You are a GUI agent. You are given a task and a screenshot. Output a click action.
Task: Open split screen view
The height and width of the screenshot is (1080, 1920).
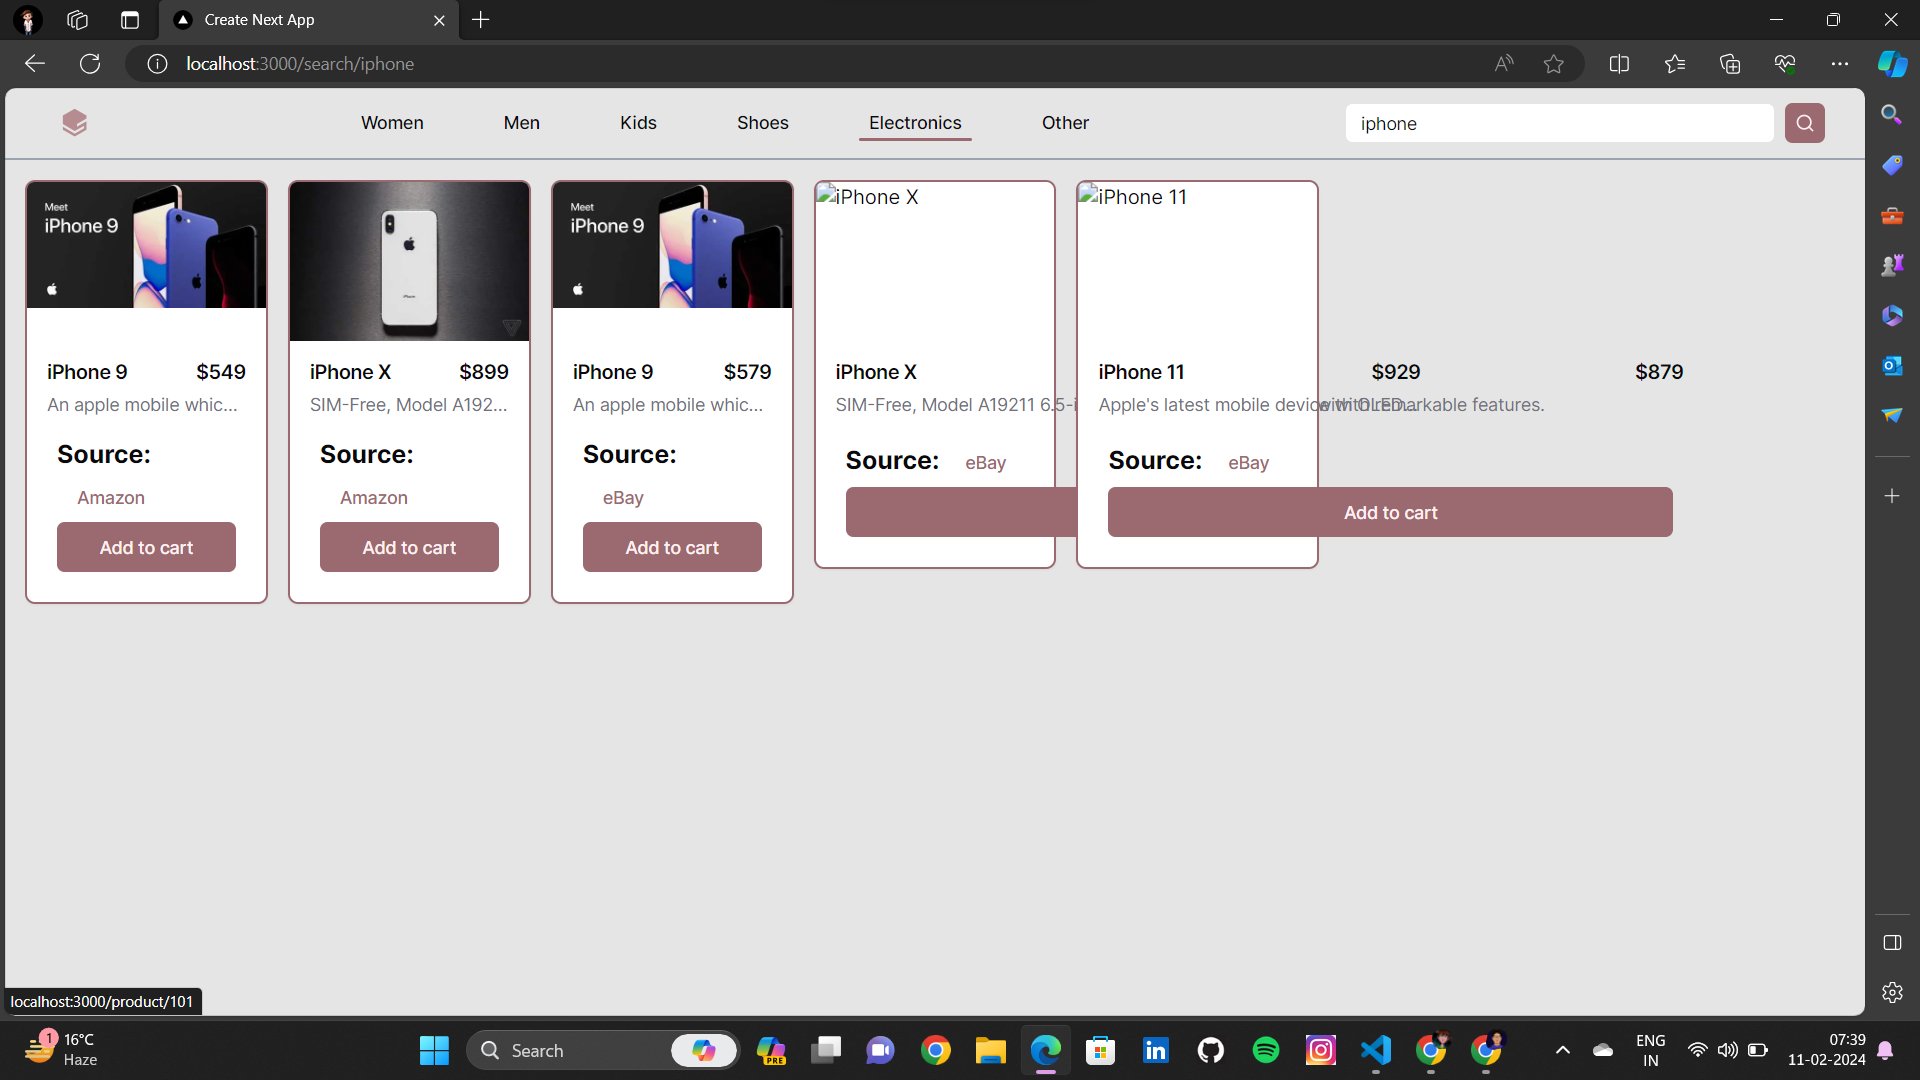[x=1619, y=64]
